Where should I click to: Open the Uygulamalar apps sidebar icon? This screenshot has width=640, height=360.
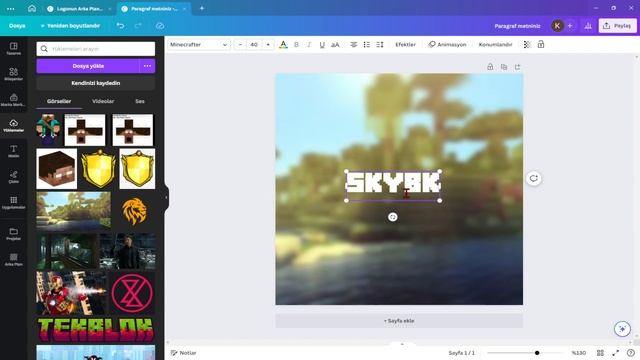pos(13,202)
